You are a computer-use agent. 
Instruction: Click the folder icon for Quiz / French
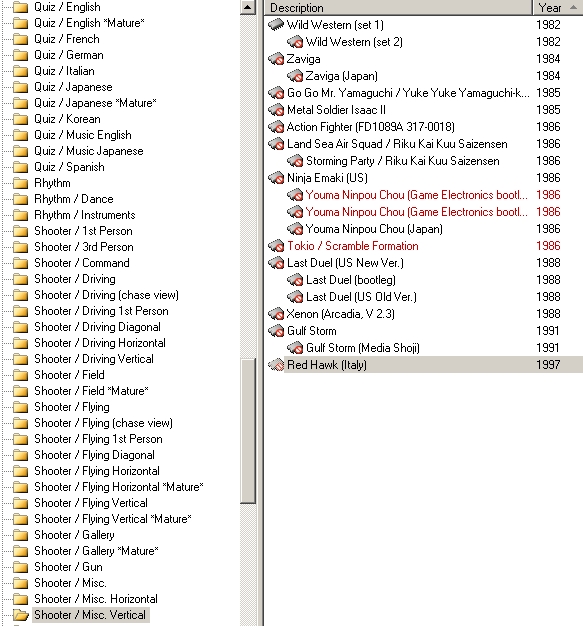[x=20, y=39]
